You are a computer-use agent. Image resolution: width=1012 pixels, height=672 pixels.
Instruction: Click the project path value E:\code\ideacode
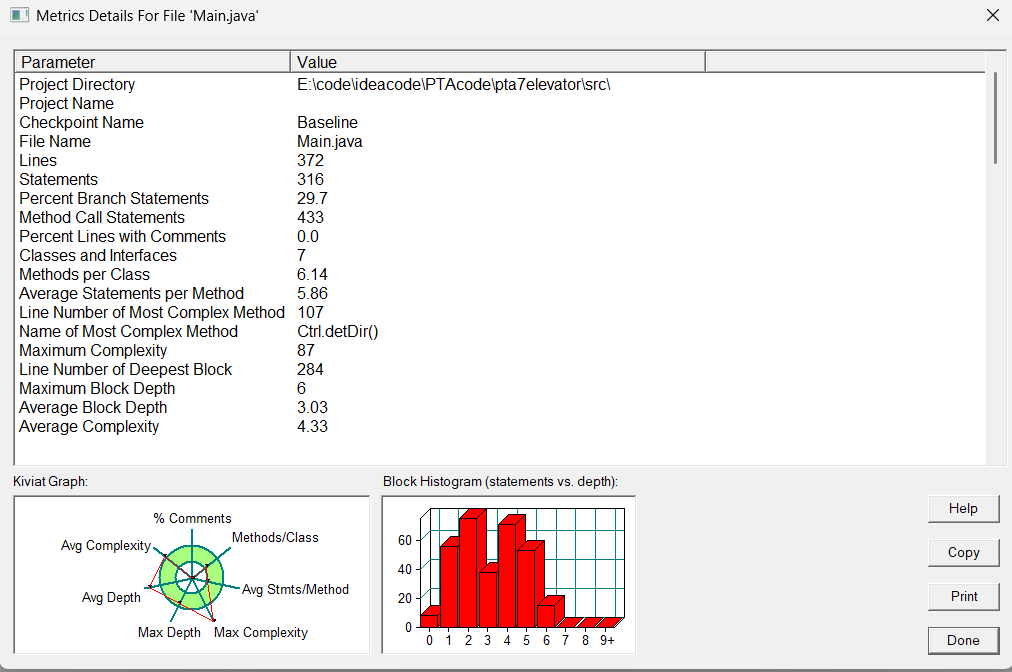pos(454,85)
